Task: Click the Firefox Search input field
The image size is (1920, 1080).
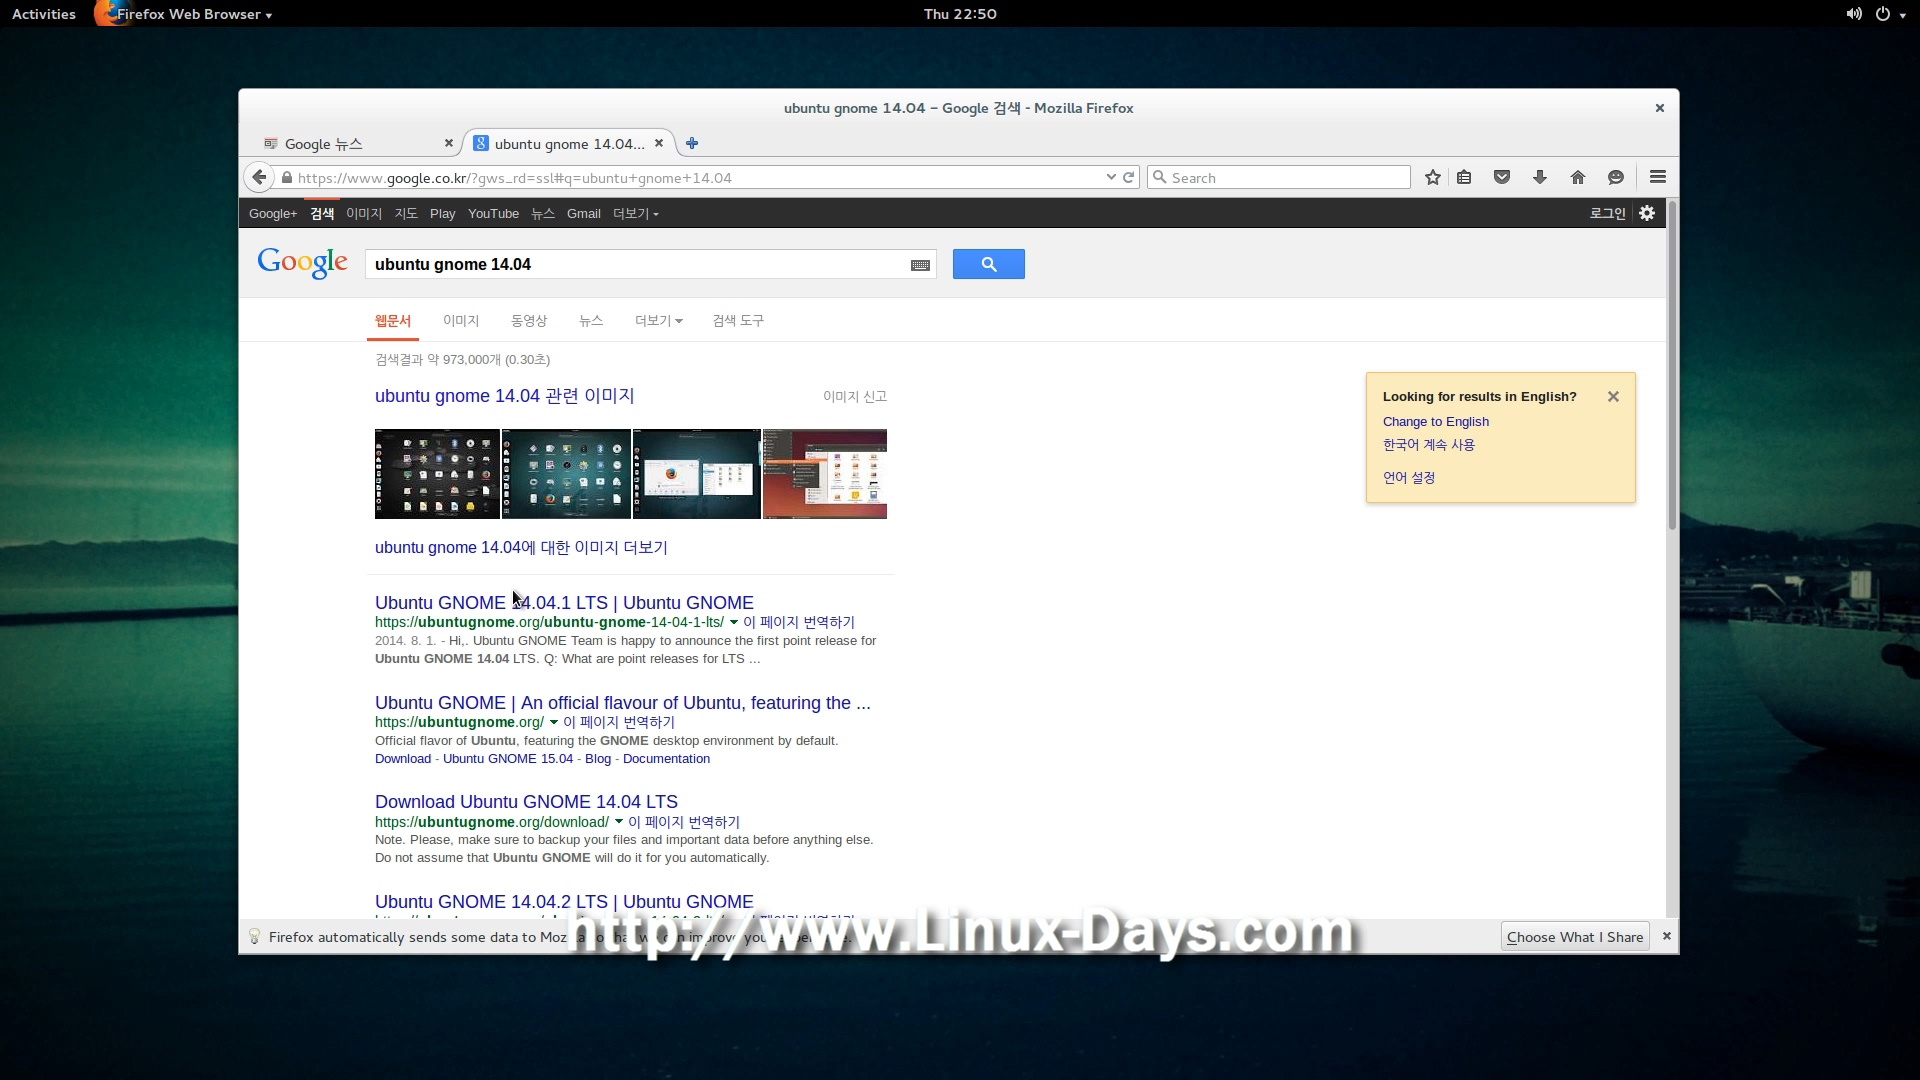Action: click(x=1279, y=177)
